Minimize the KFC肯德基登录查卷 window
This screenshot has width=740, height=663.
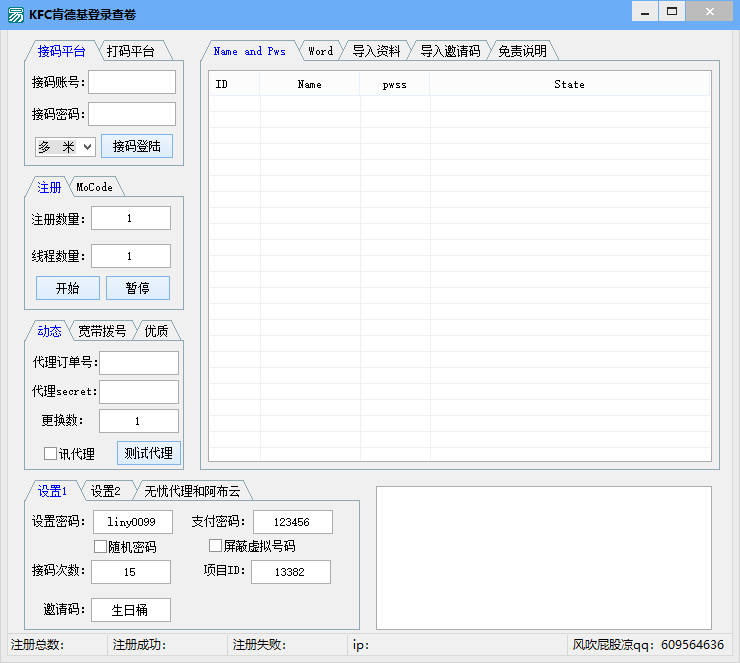(x=645, y=11)
